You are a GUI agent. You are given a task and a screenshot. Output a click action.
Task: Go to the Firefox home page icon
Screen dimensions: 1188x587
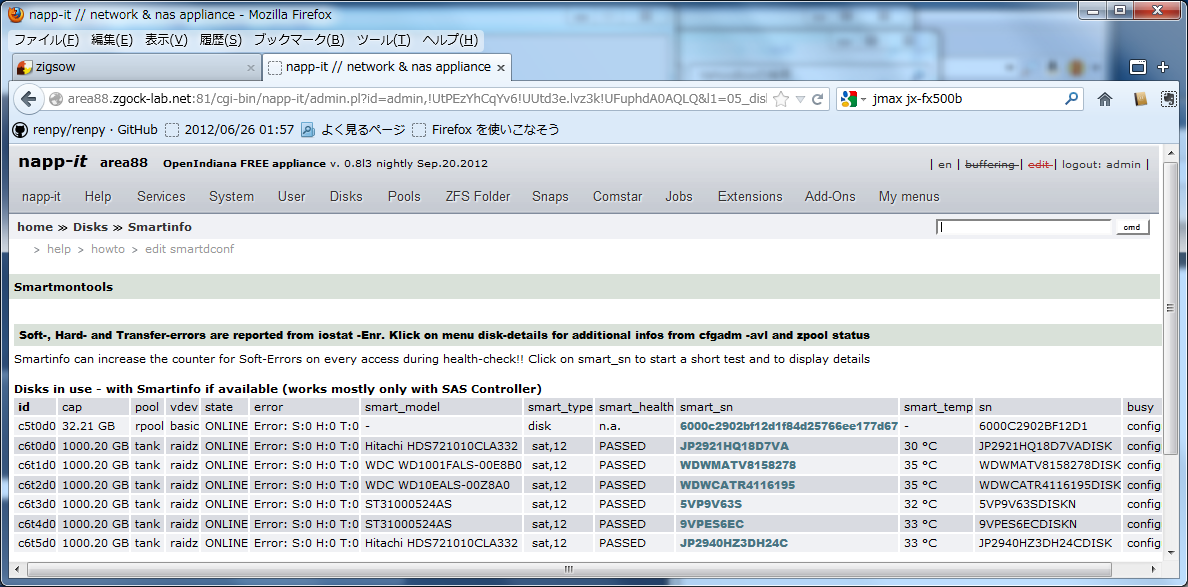coord(1105,99)
